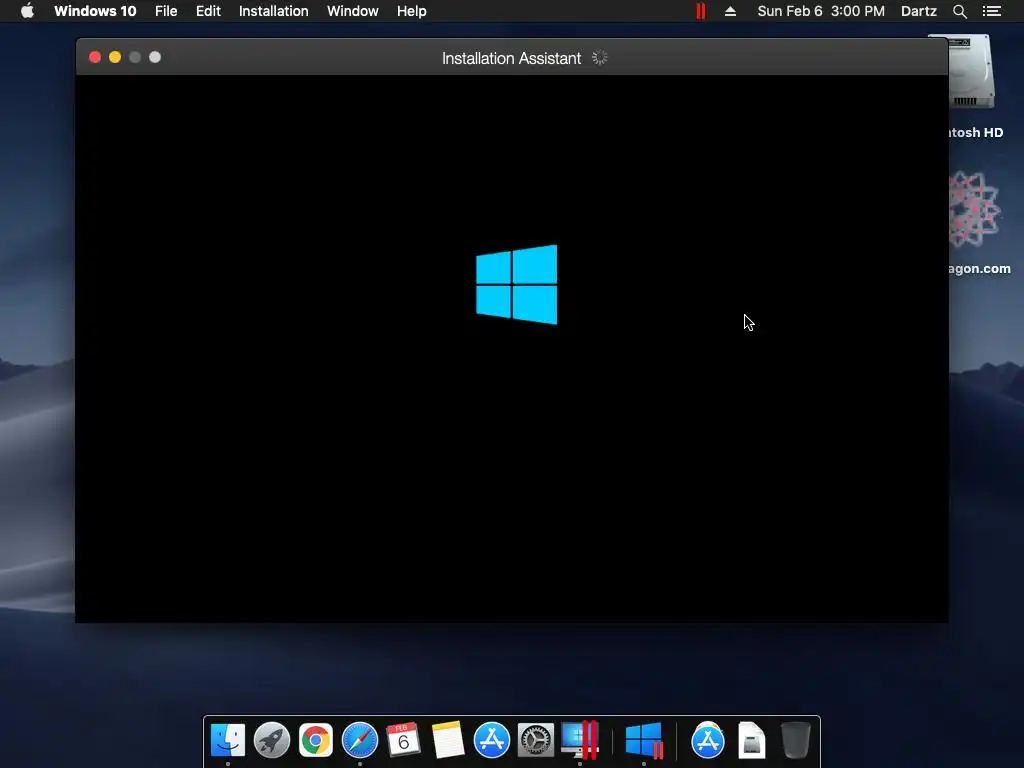Click the Windows logo in the VM screen
The image size is (1024, 768).
coord(517,284)
